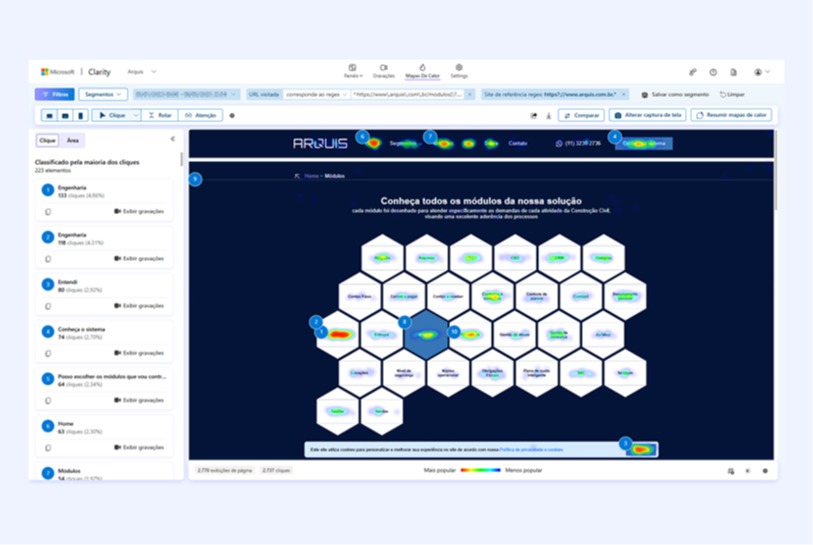Click heatmap marker 10 on hexagon
Viewport: 813px width, 545px height.
pos(454,331)
